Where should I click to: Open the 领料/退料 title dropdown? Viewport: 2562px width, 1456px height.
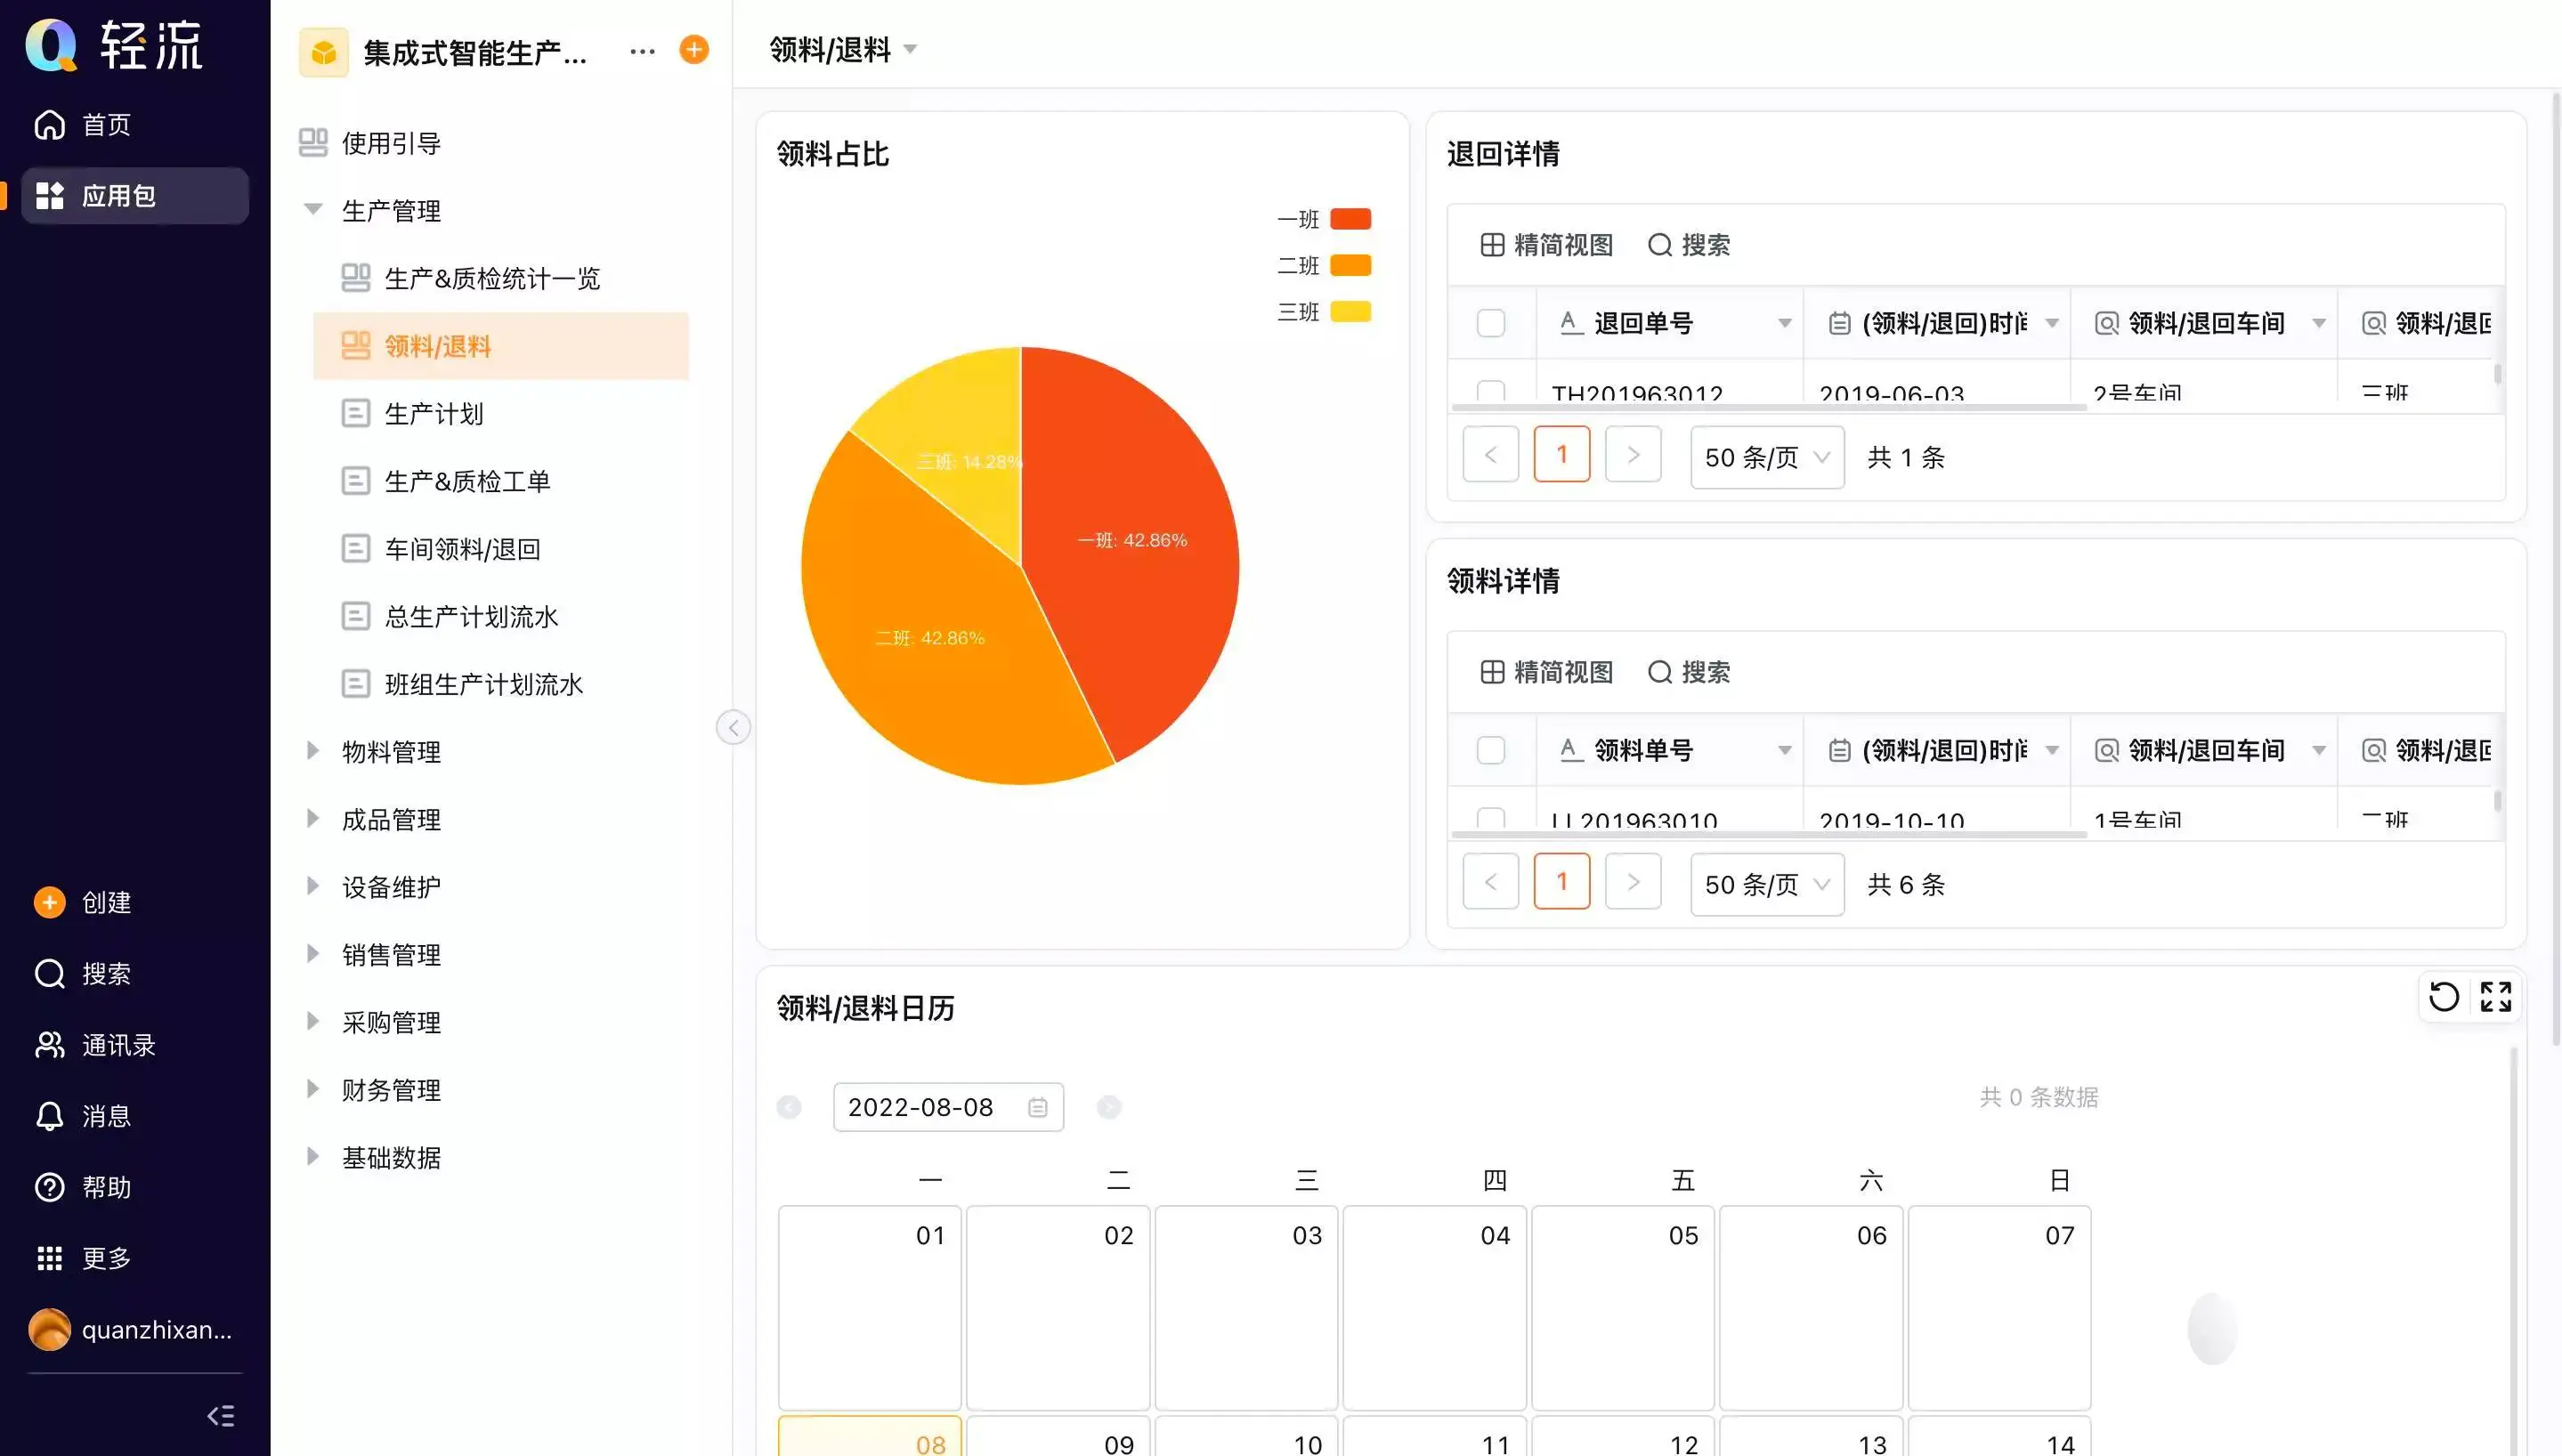tap(910, 49)
